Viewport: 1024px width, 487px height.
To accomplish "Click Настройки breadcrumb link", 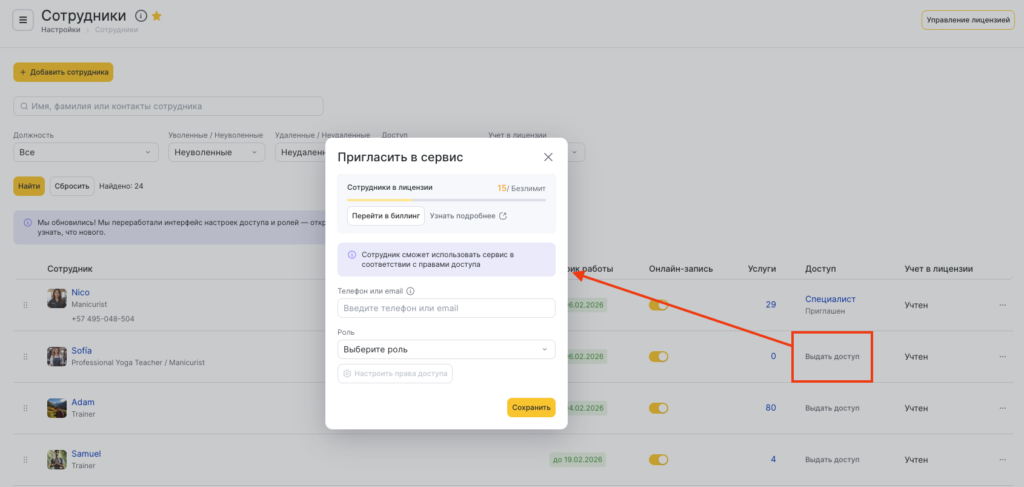I will click(61, 30).
